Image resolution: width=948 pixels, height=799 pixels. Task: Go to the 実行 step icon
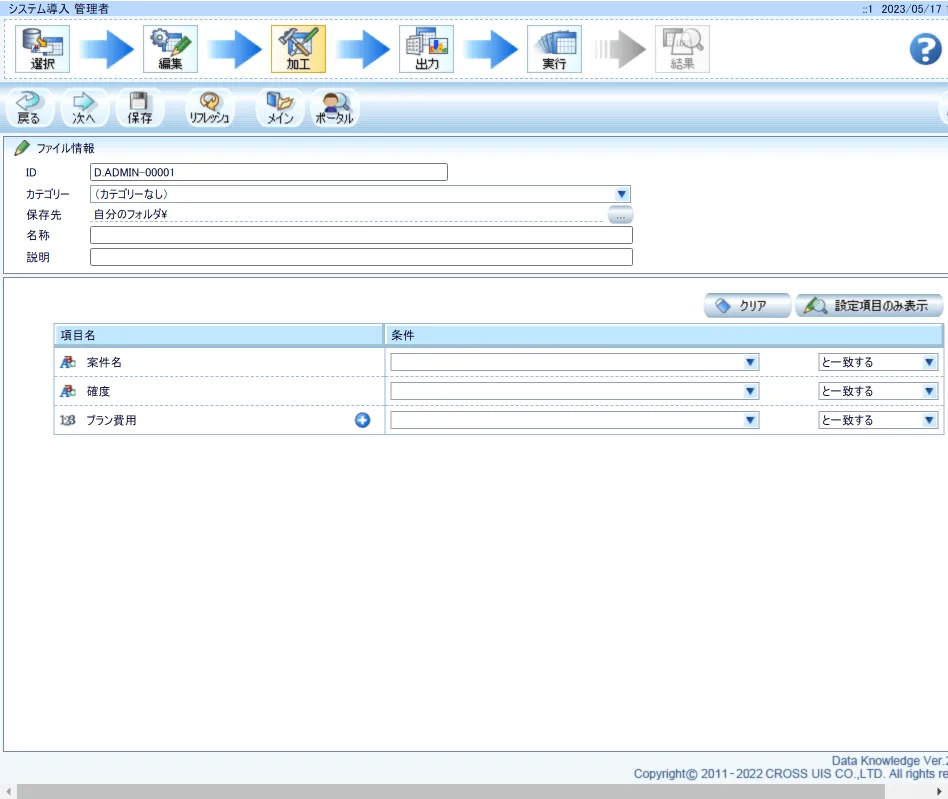pyautogui.click(x=554, y=48)
